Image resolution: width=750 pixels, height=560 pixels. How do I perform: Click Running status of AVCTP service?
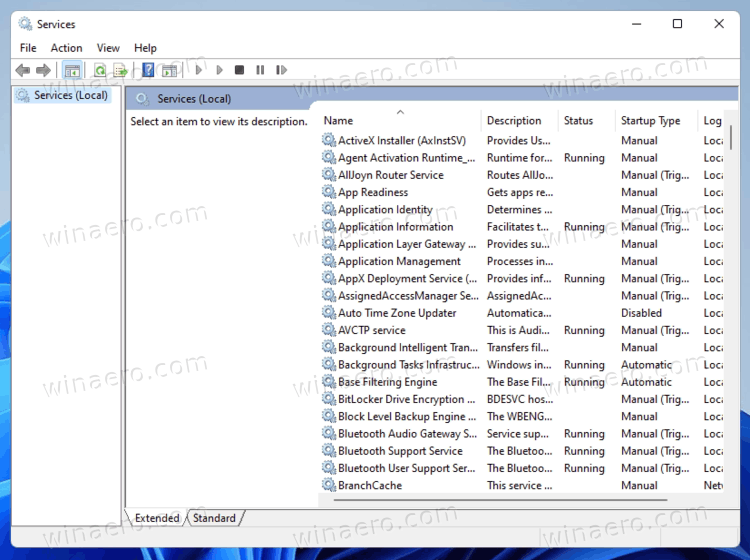[x=584, y=330]
